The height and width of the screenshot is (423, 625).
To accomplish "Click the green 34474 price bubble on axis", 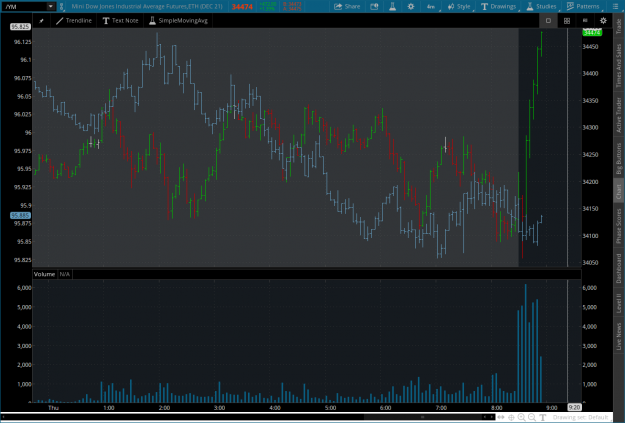I will (x=592, y=32).
